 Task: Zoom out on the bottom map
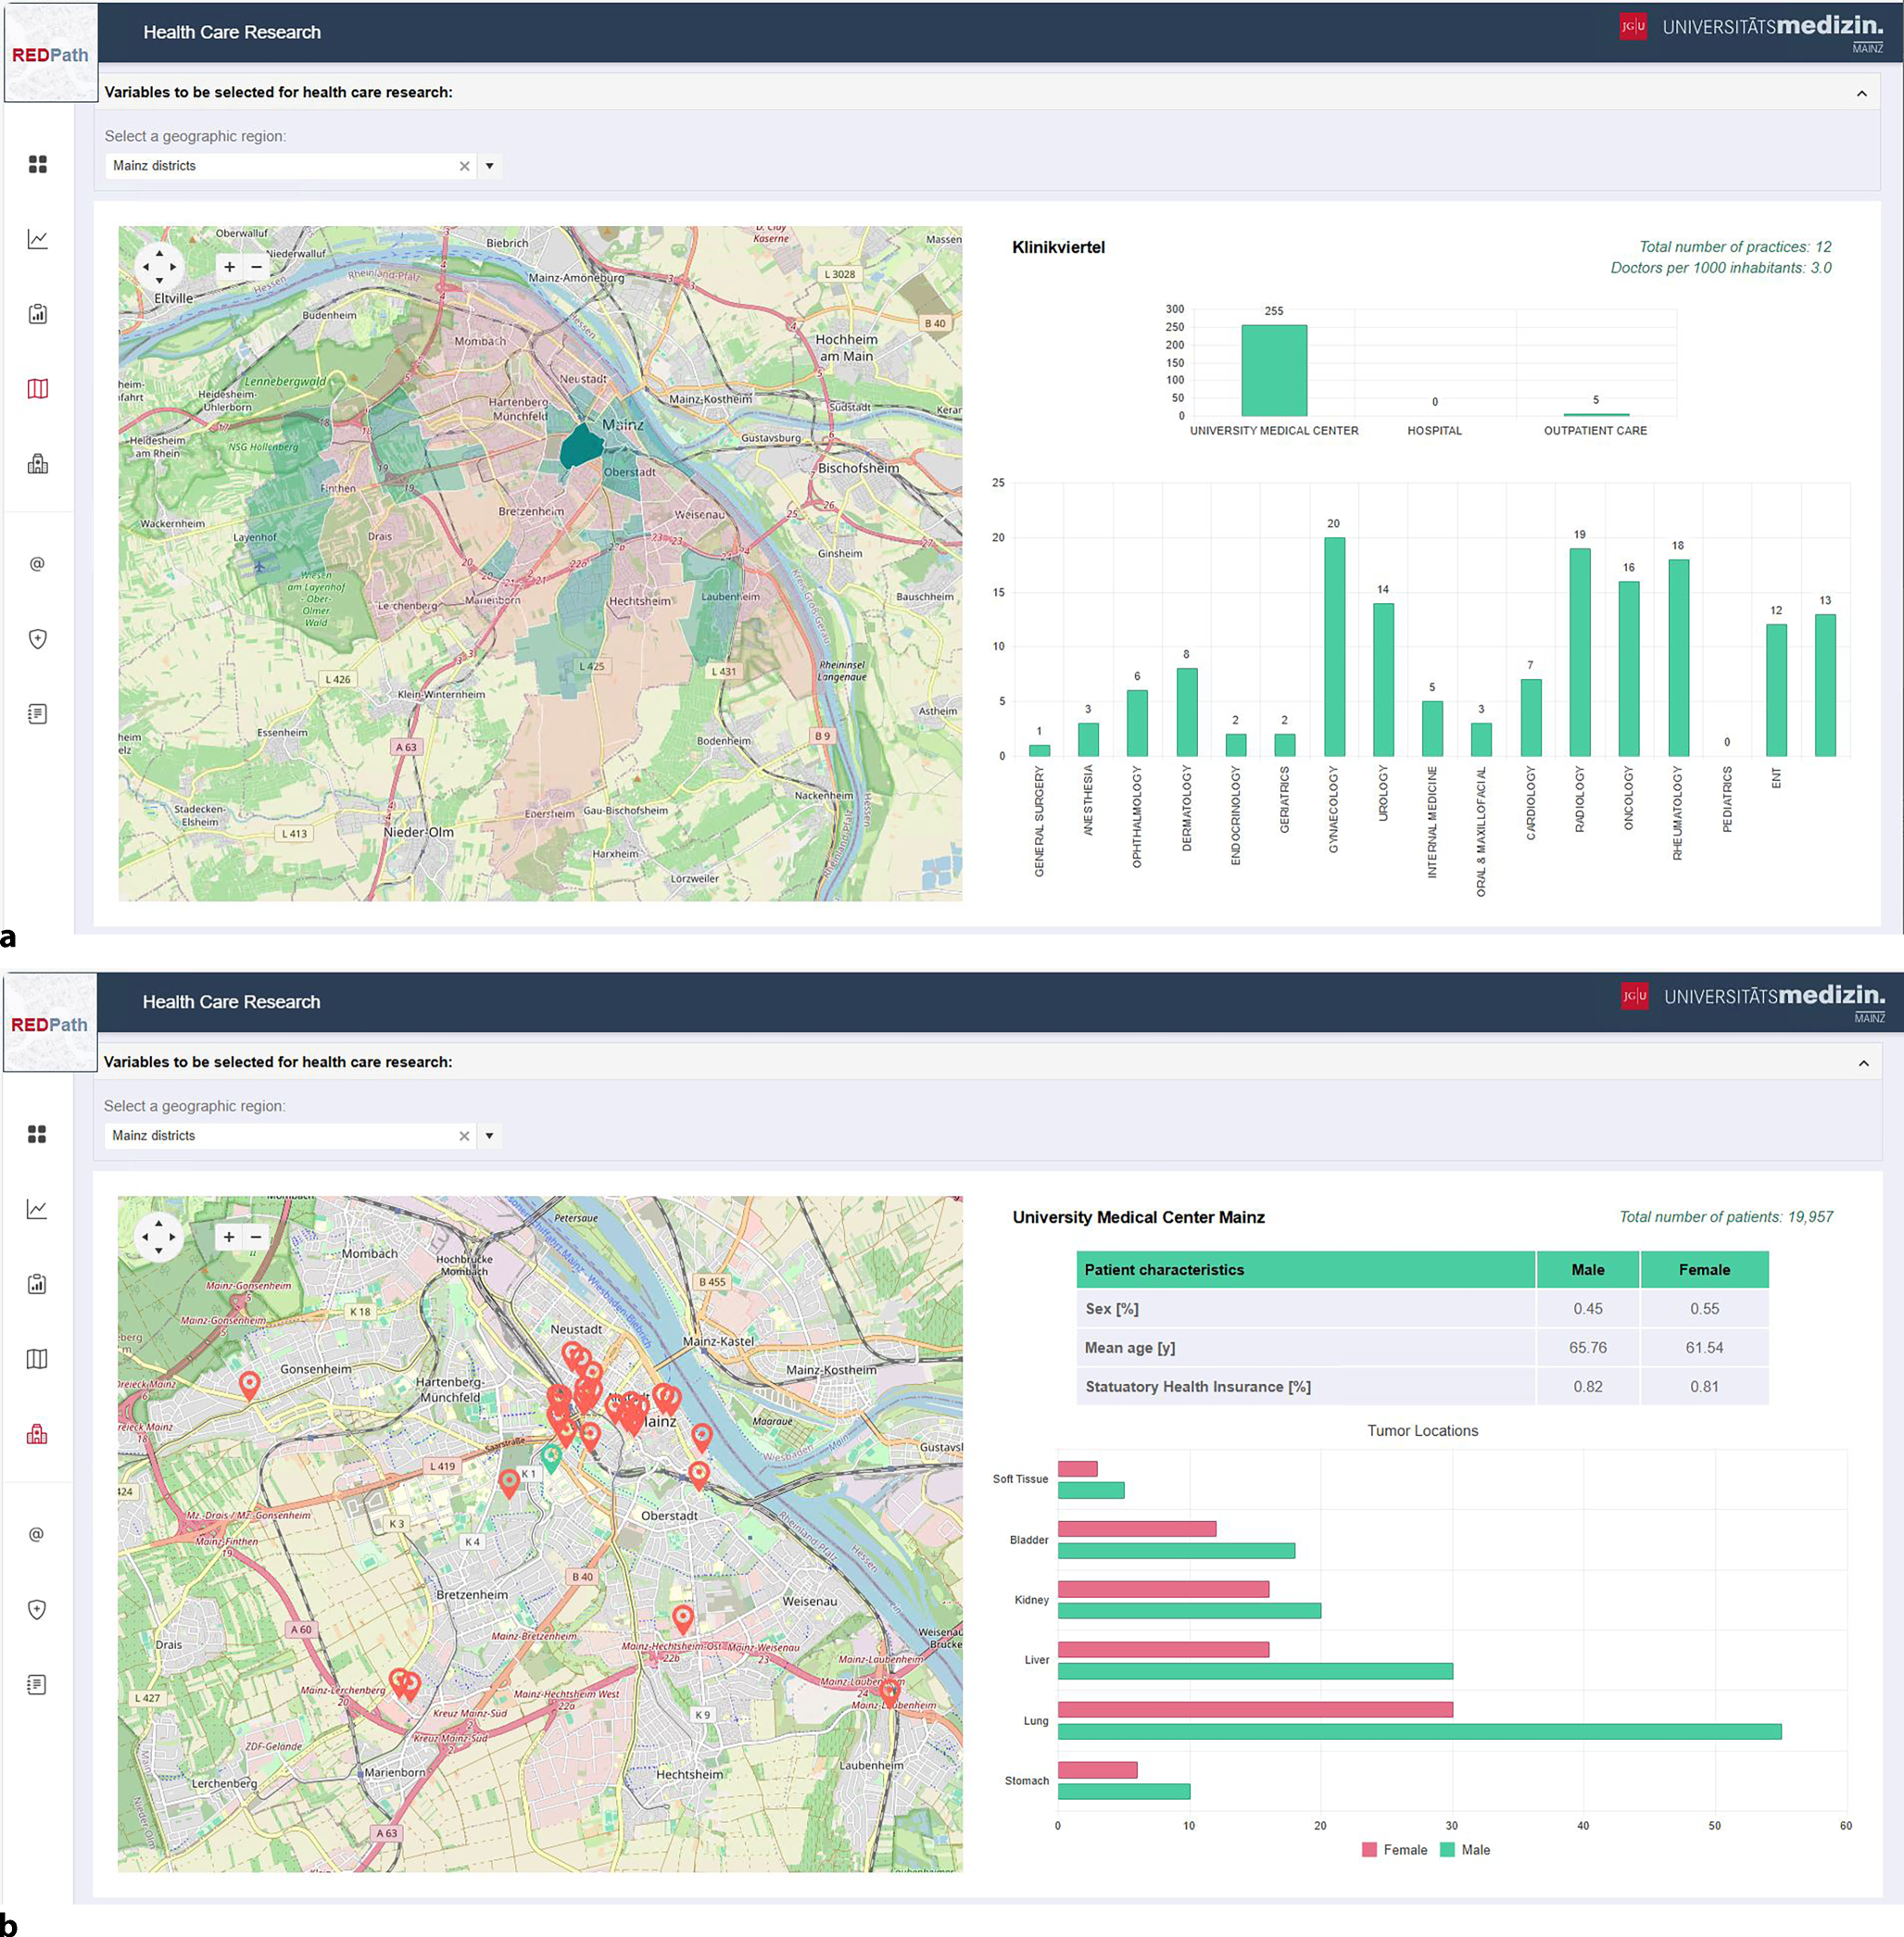coord(256,1237)
